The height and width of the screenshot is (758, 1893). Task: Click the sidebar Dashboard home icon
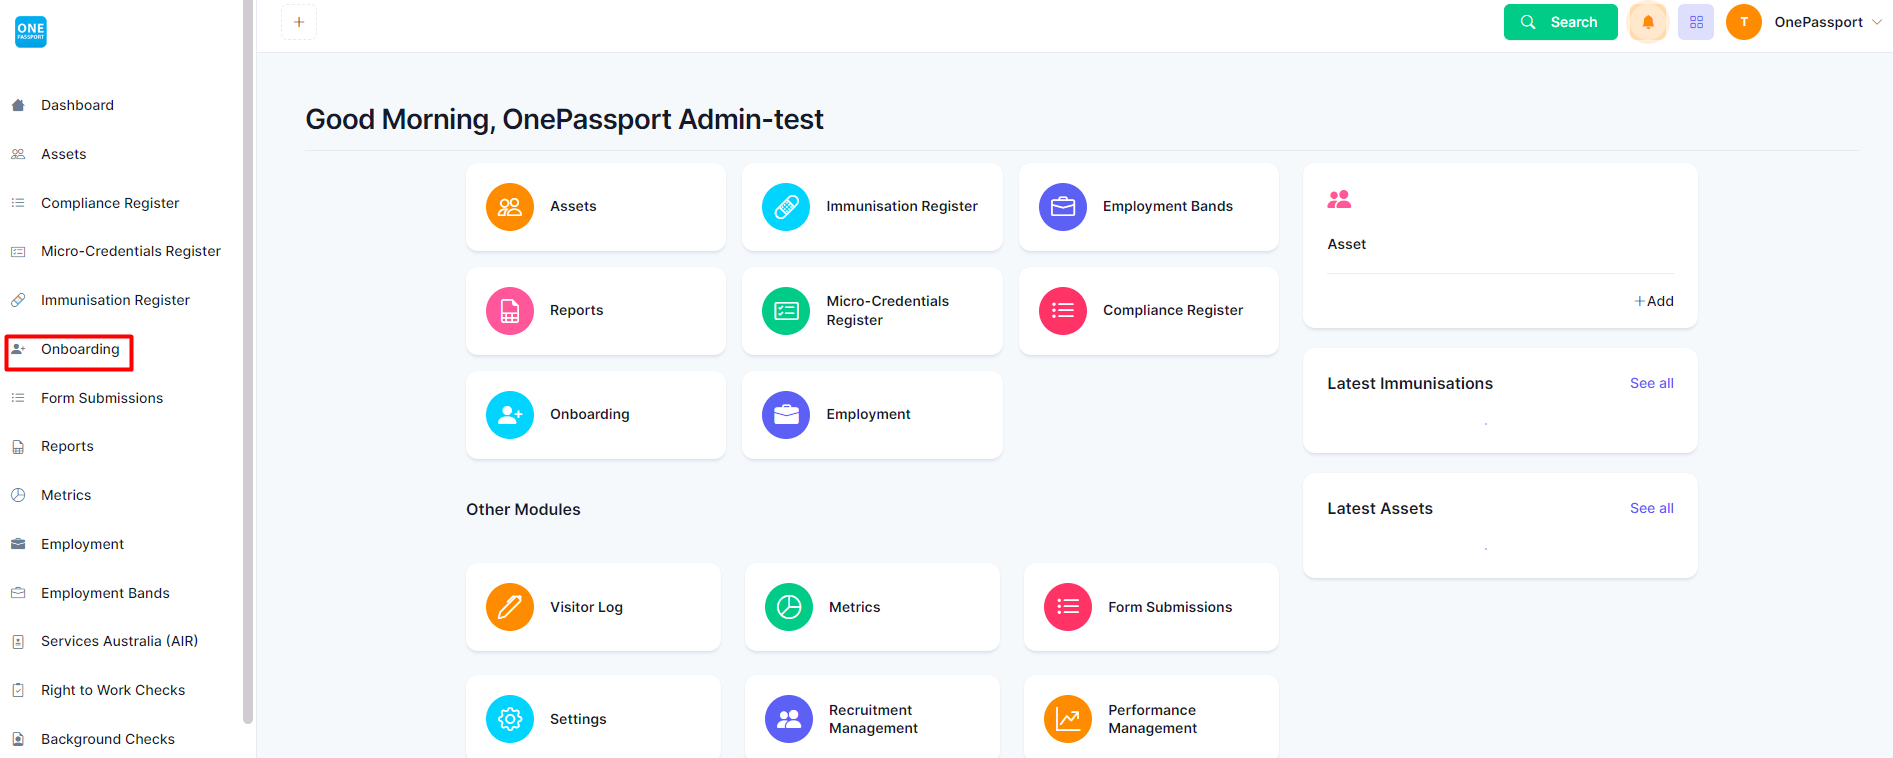tap(18, 105)
